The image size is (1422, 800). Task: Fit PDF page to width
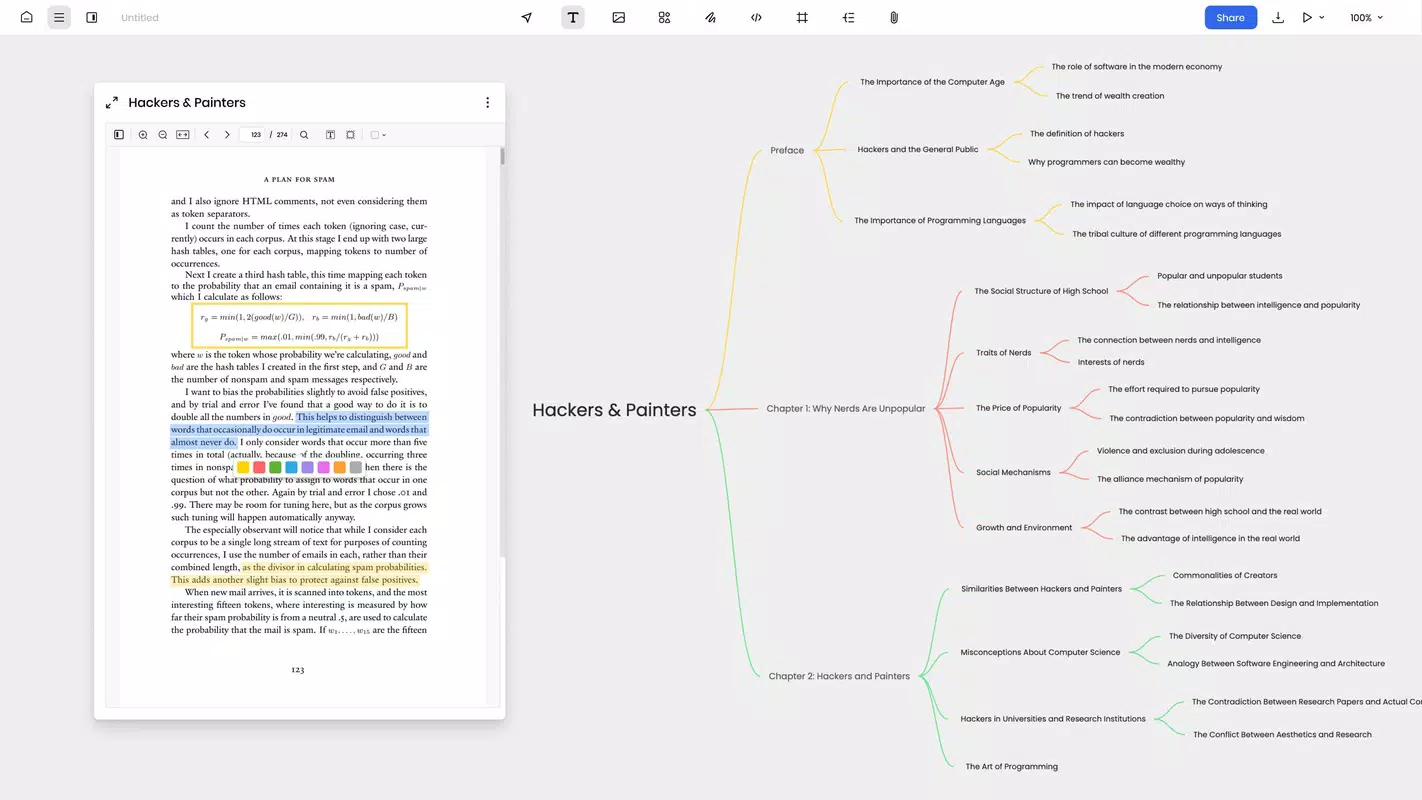pyautogui.click(x=183, y=134)
